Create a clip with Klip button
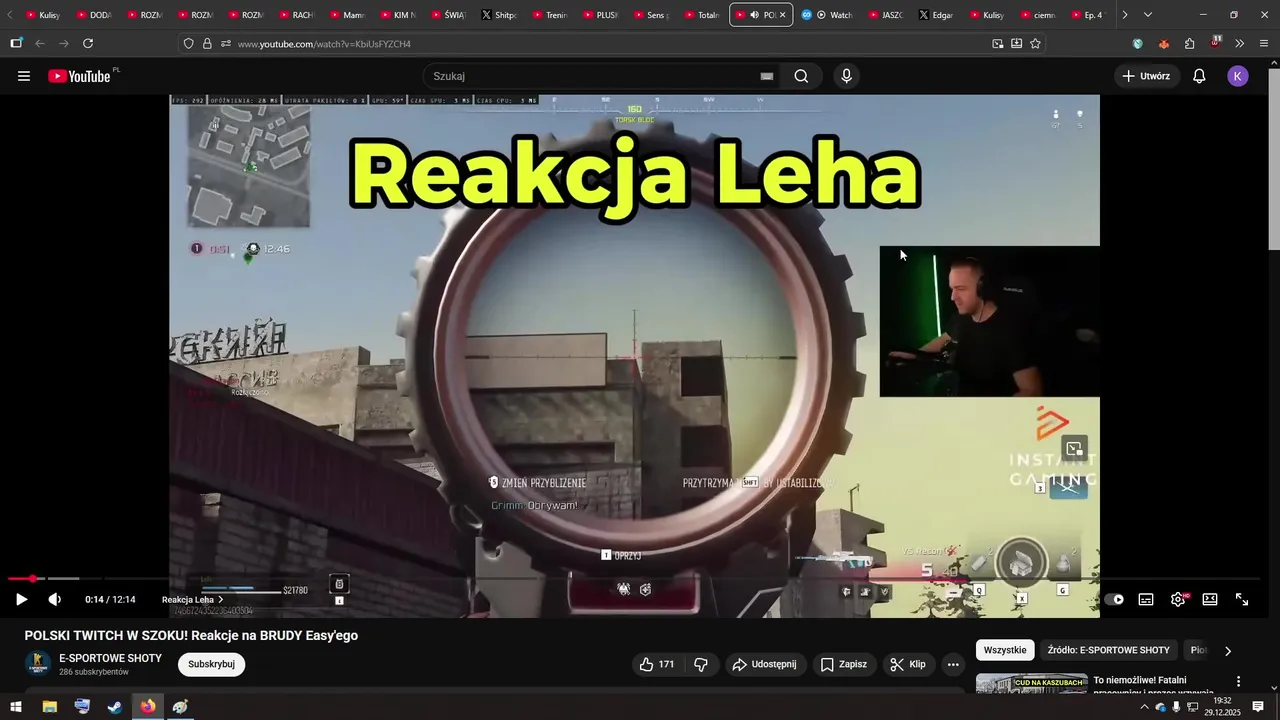This screenshot has width=1280, height=720. [x=908, y=664]
